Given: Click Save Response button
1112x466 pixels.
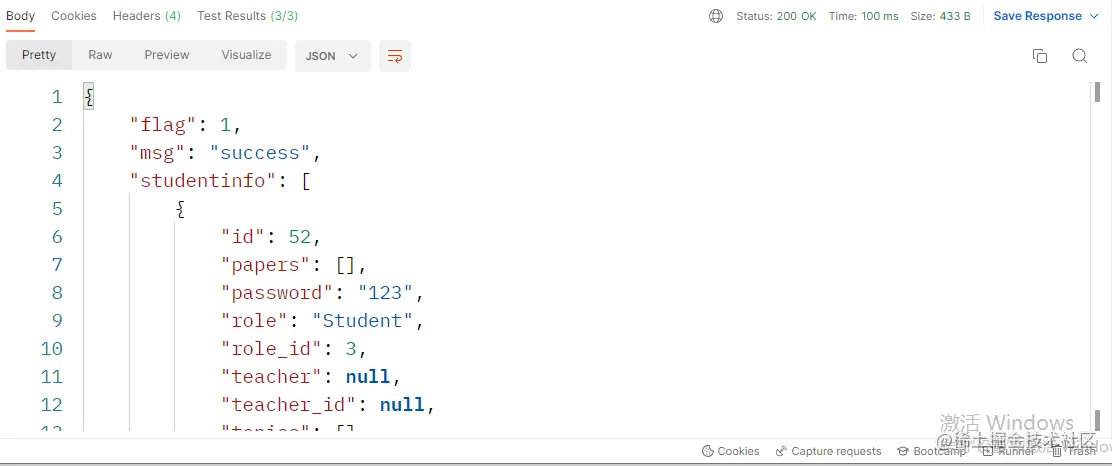Looking at the screenshot, I should (x=1038, y=16).
